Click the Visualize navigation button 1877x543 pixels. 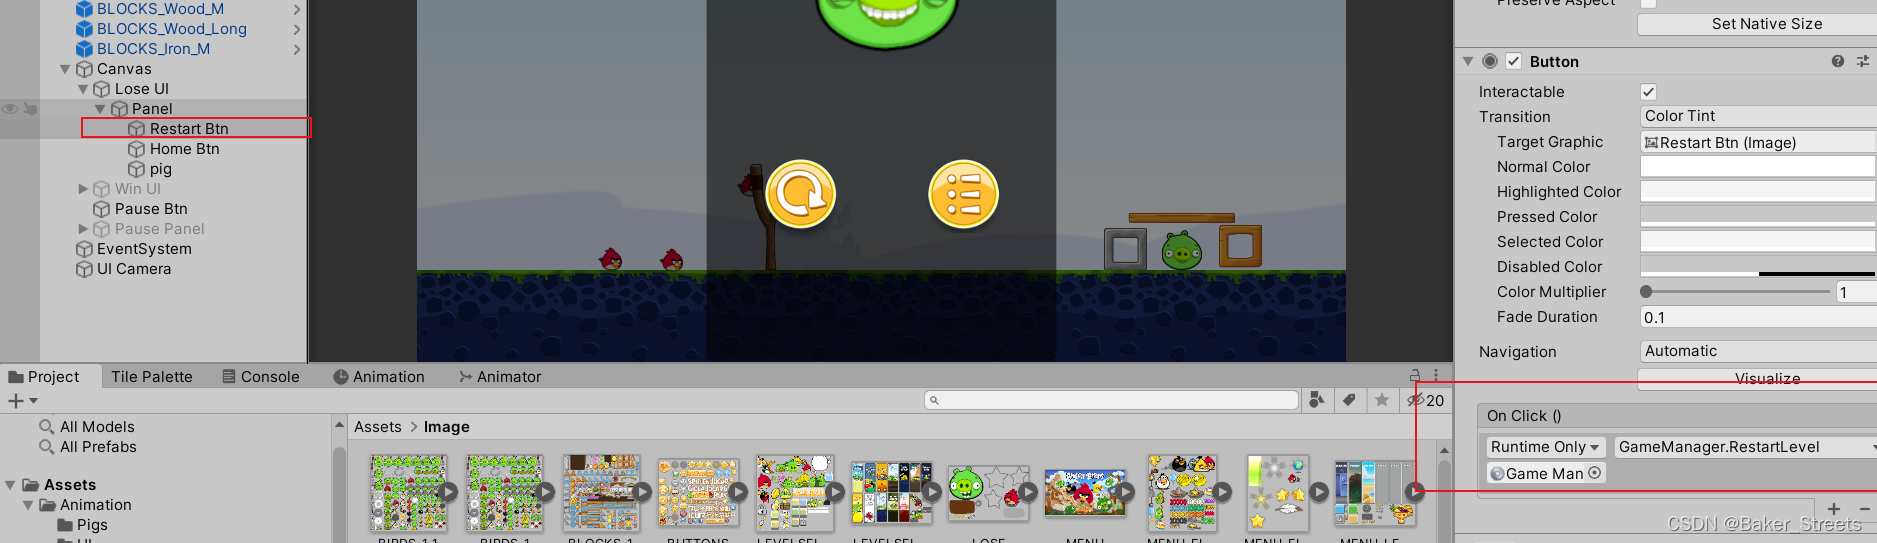pyautogui.click(x=1757, y=378)
